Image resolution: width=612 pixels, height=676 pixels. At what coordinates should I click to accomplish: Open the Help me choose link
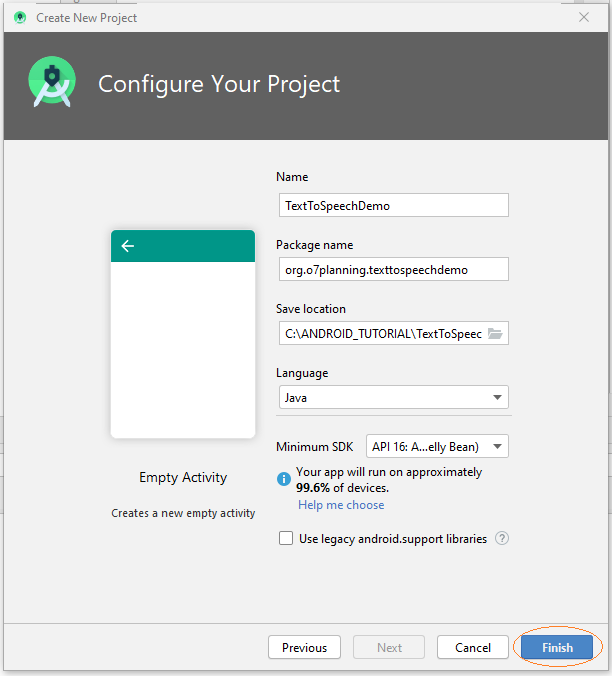pos(341,505)
